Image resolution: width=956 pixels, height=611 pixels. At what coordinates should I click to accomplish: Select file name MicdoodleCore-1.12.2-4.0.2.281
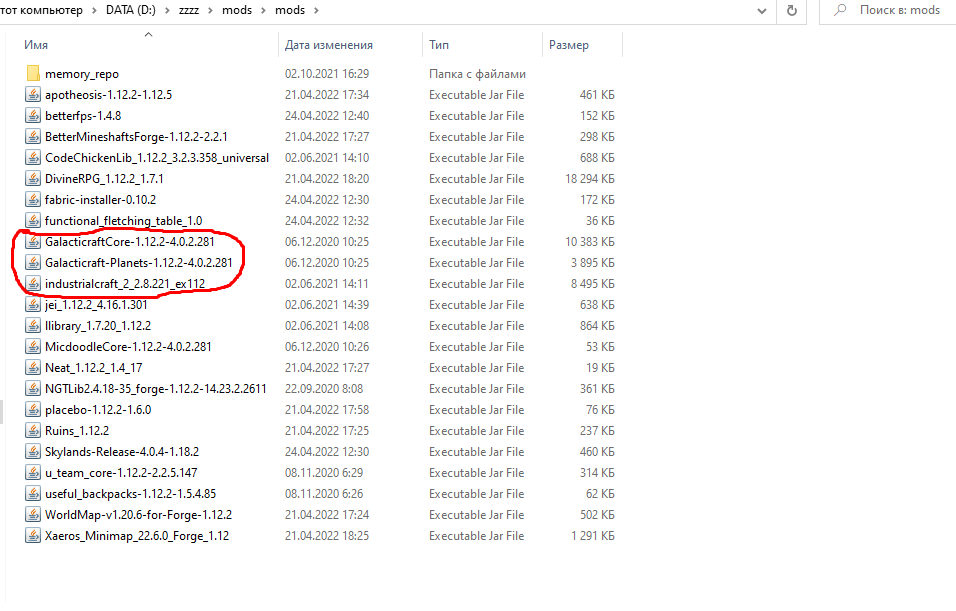click(128, 347)
